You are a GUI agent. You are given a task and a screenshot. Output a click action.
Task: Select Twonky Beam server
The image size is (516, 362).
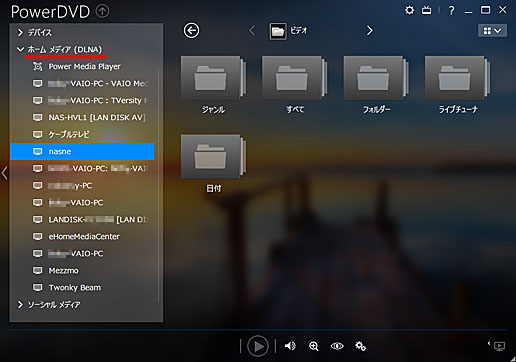coord(75,287)
